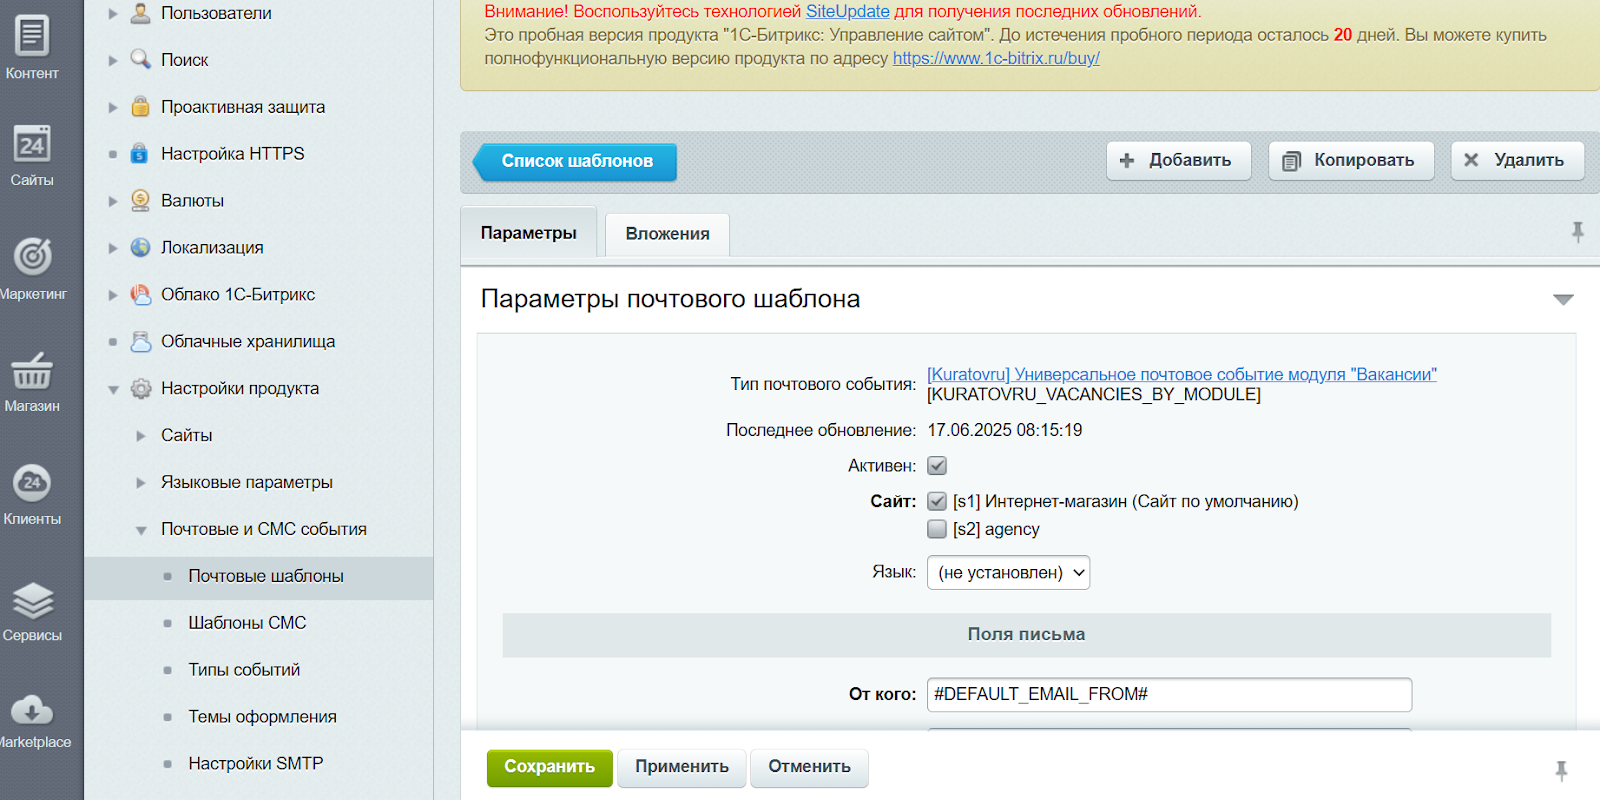The height and width of the screenshot is (800, 1600).
Task: Click the Валюты coin icon
Action: [141, 201]
